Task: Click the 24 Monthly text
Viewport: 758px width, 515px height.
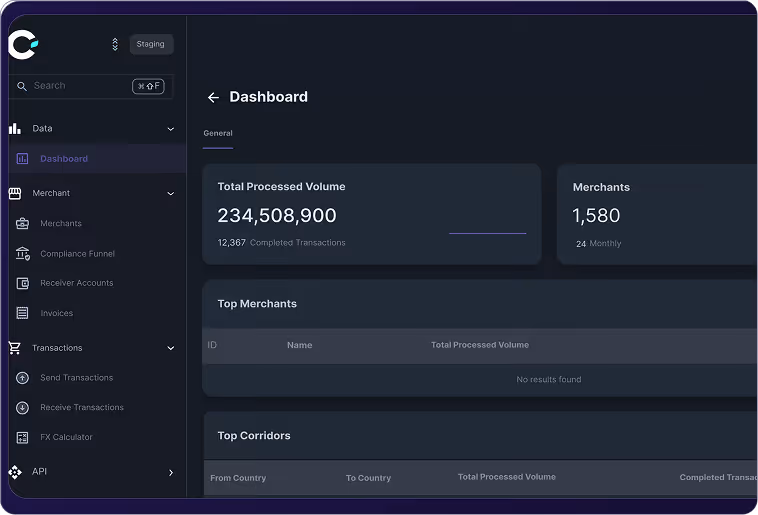Action: pyautogui.click(x=598, y=244)
